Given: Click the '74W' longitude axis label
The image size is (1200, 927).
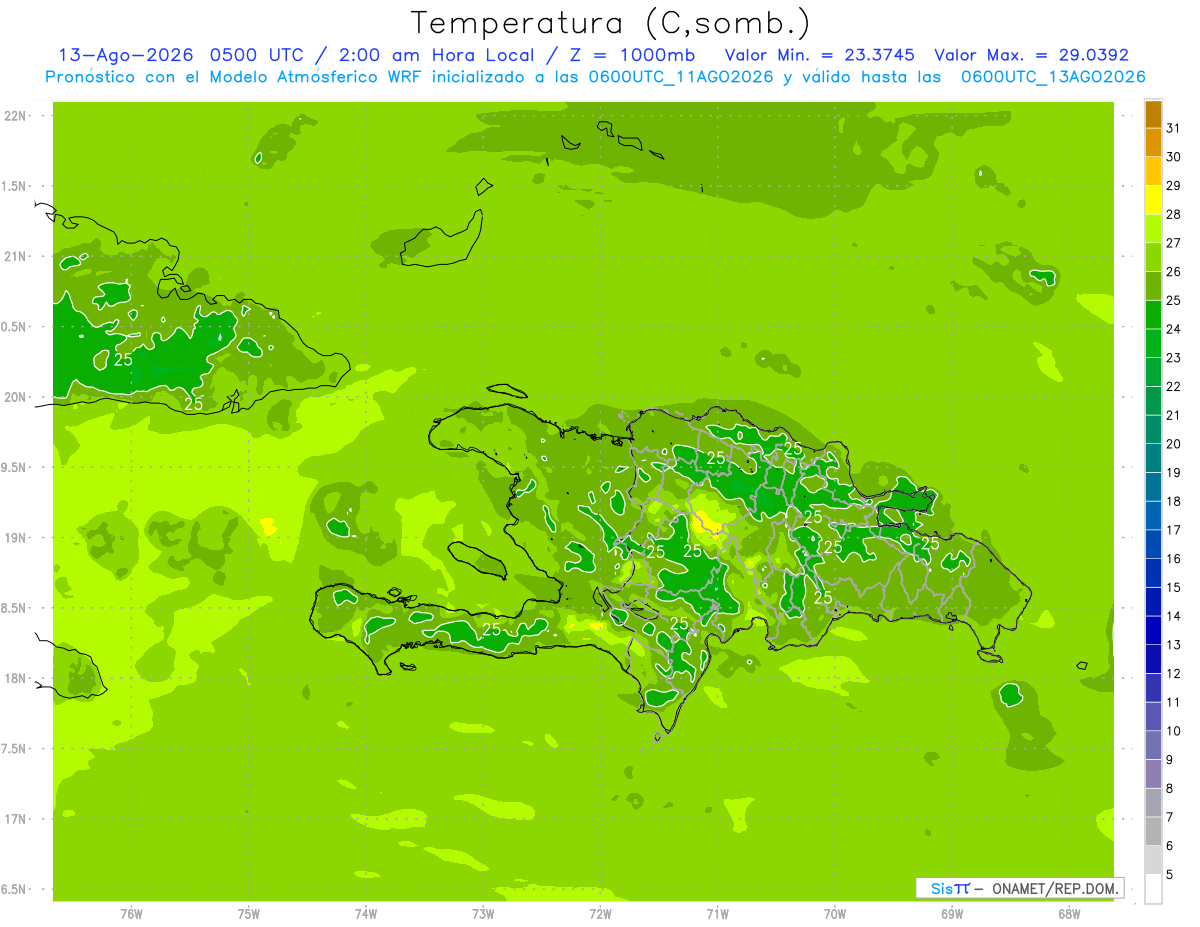Looking at the screenshot, I should pyautogui.click(x=365, y=914).
